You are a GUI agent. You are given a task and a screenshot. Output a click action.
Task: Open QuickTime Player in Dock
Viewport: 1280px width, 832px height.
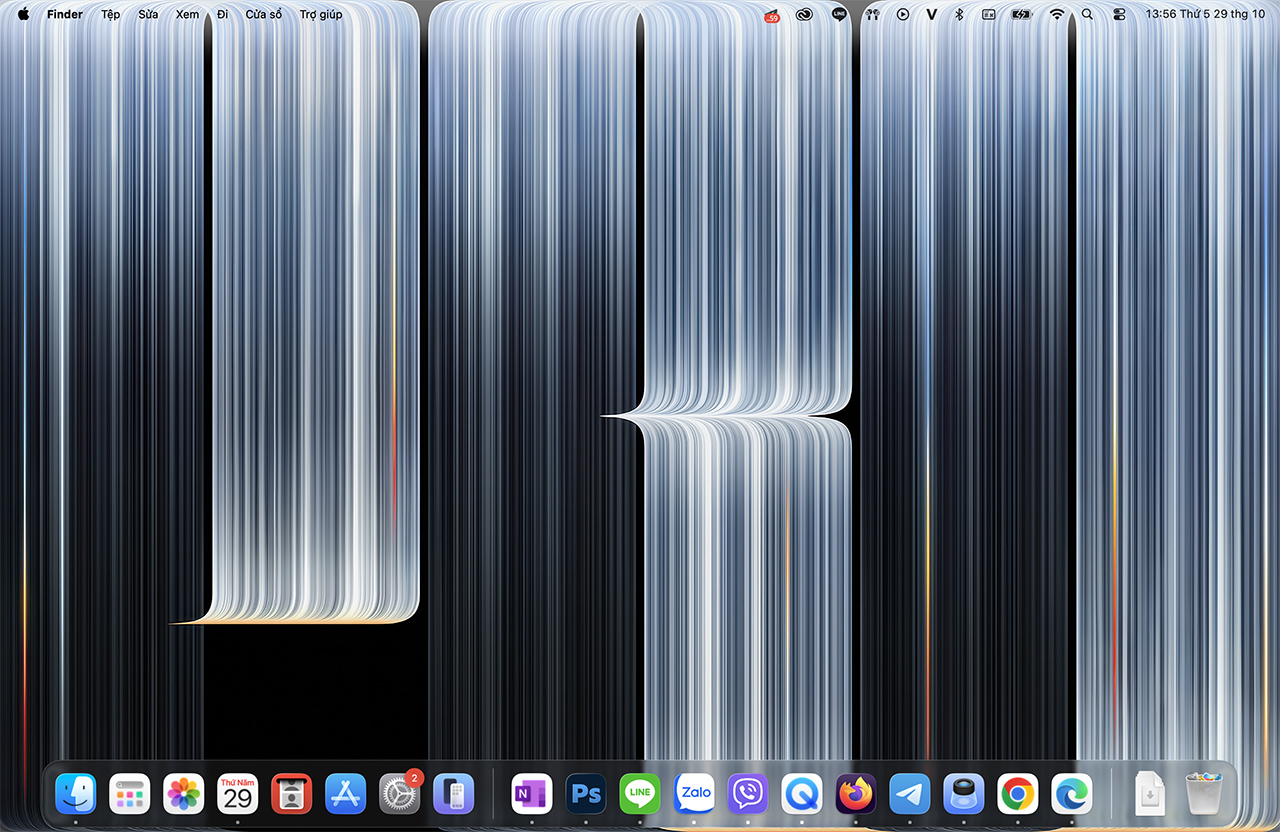802,794
